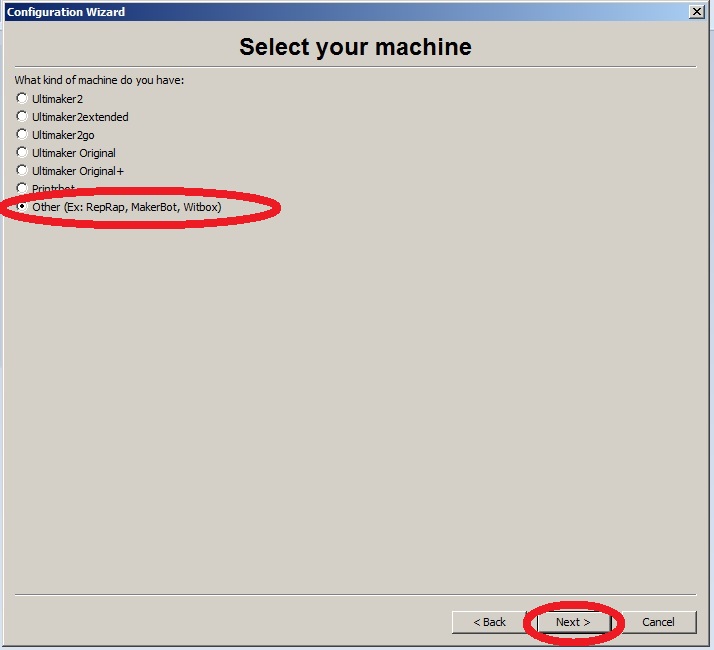Close the Configuration Wizard window

pyautogui.click(x=697, y=12)
